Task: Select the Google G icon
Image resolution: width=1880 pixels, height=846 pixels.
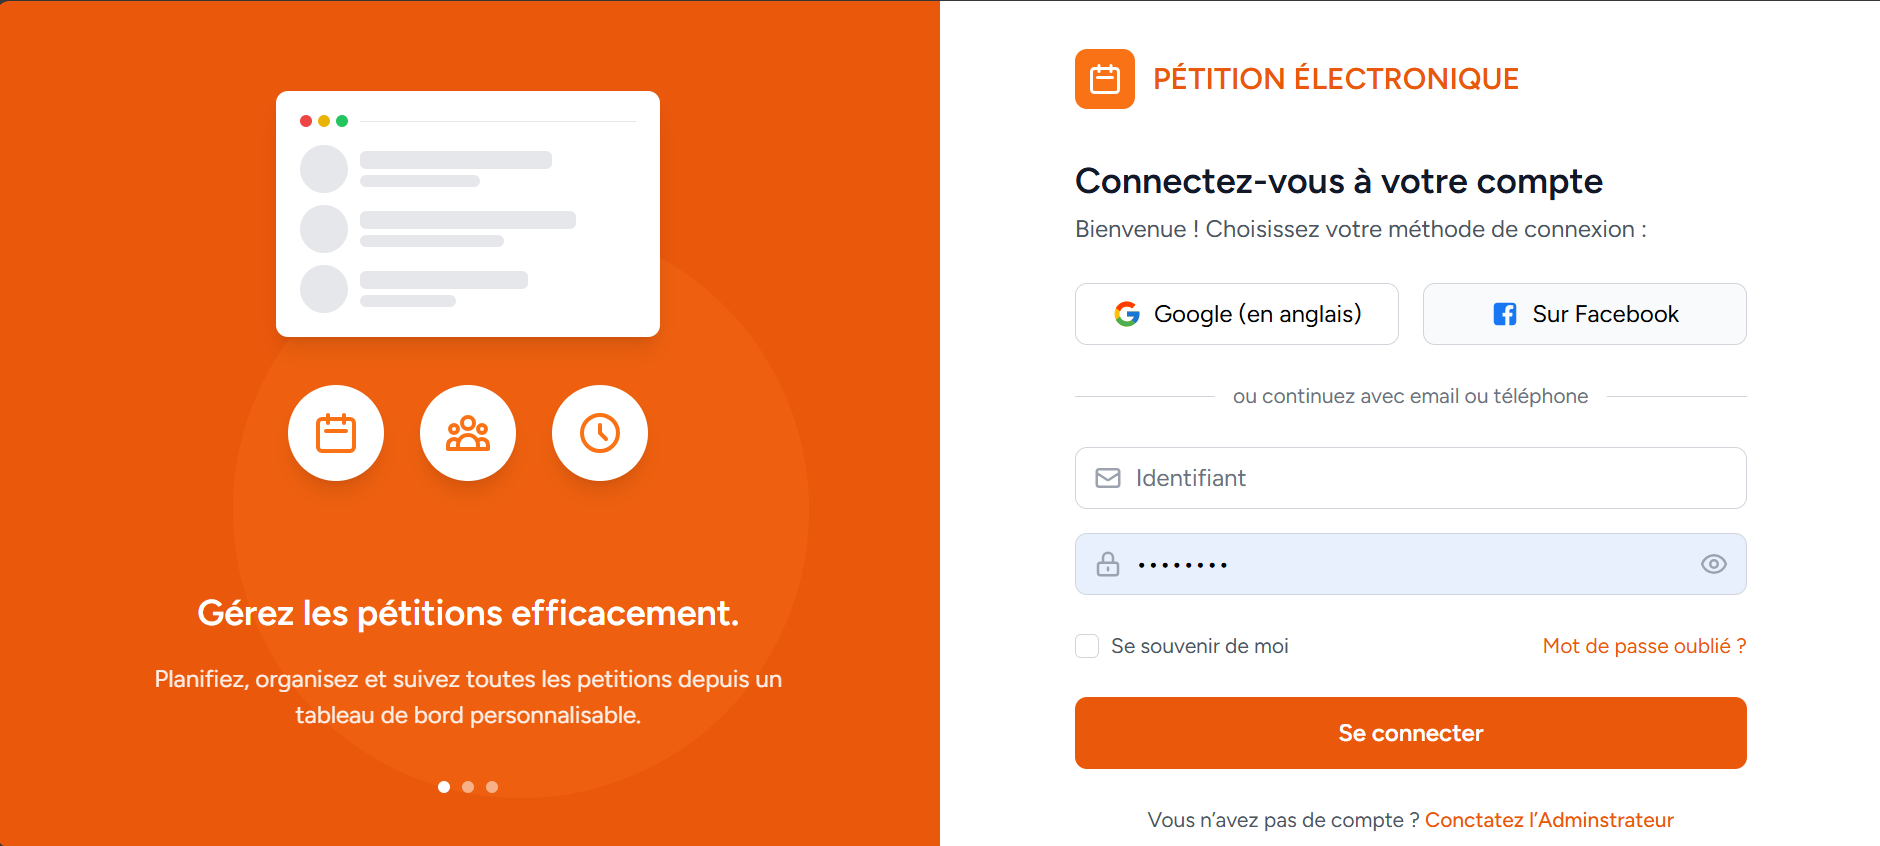Action: pyautogui.click(x=1128, y=314)
